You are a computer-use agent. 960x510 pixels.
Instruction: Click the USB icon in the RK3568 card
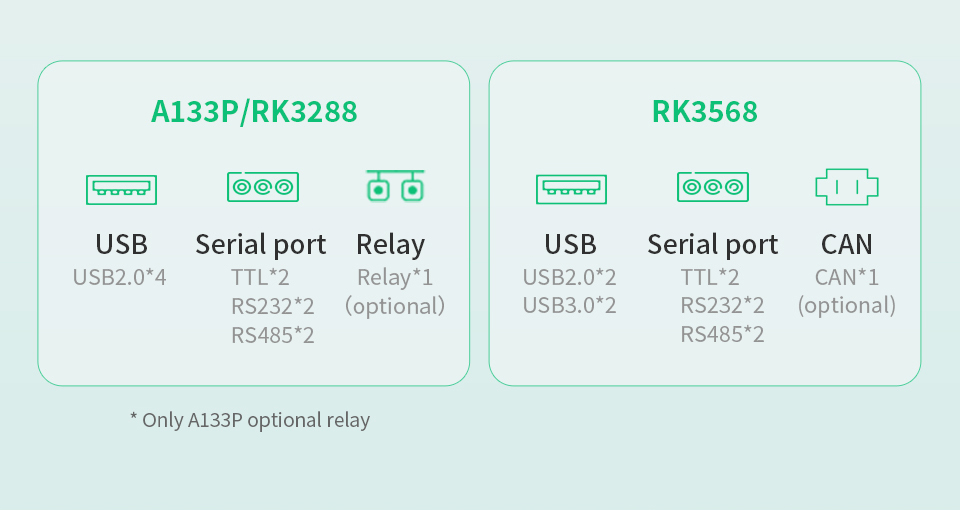571,188
